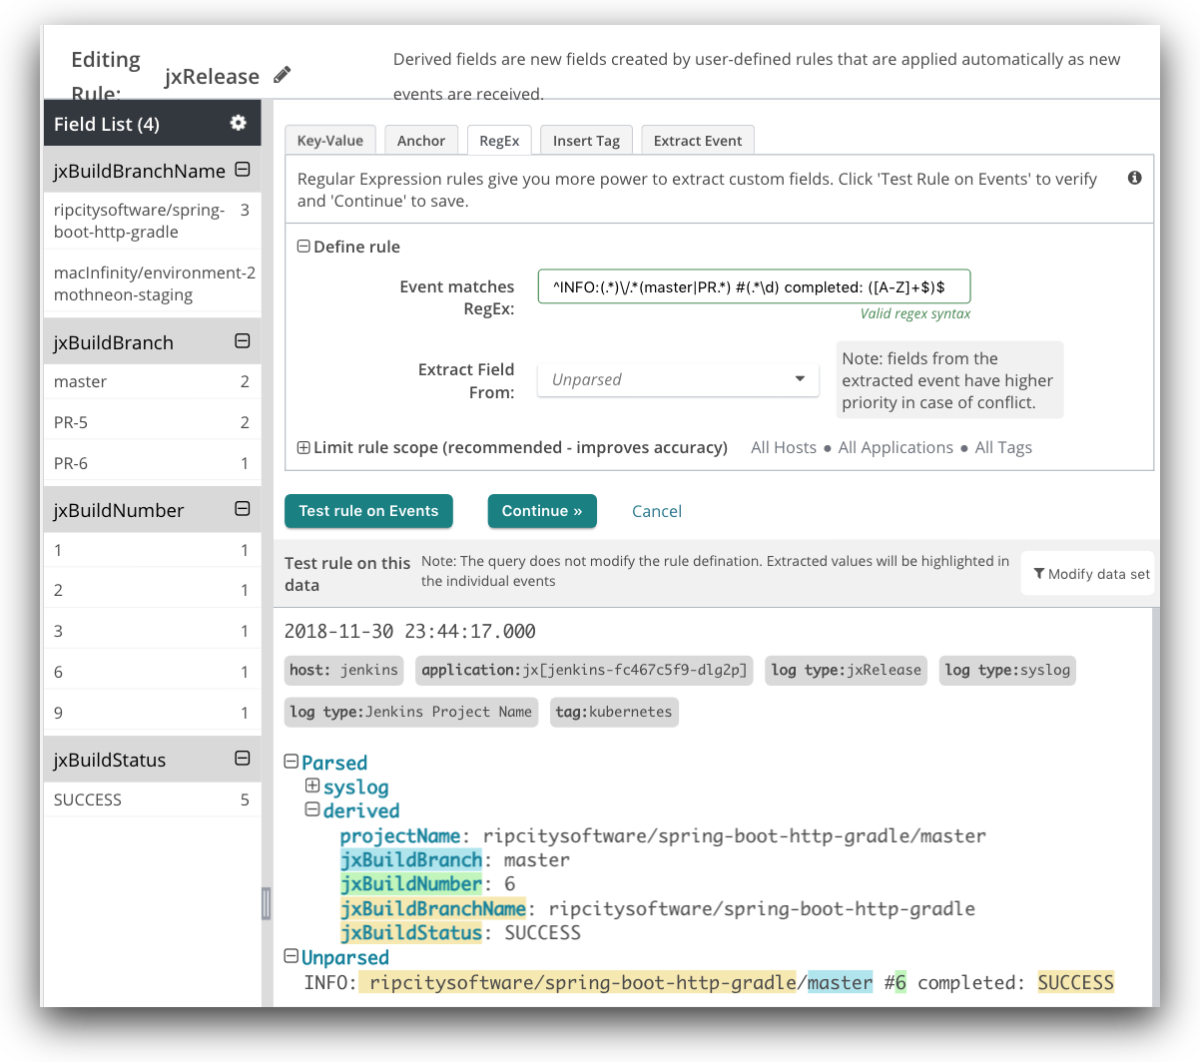Click the info icon about Regular Expression rules

(x=1135, y=175)
